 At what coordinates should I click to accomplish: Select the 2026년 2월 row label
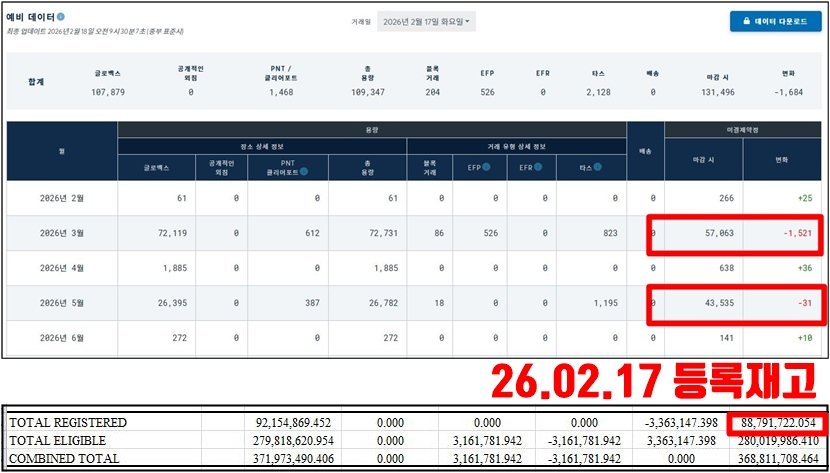(x=62, y=198)
